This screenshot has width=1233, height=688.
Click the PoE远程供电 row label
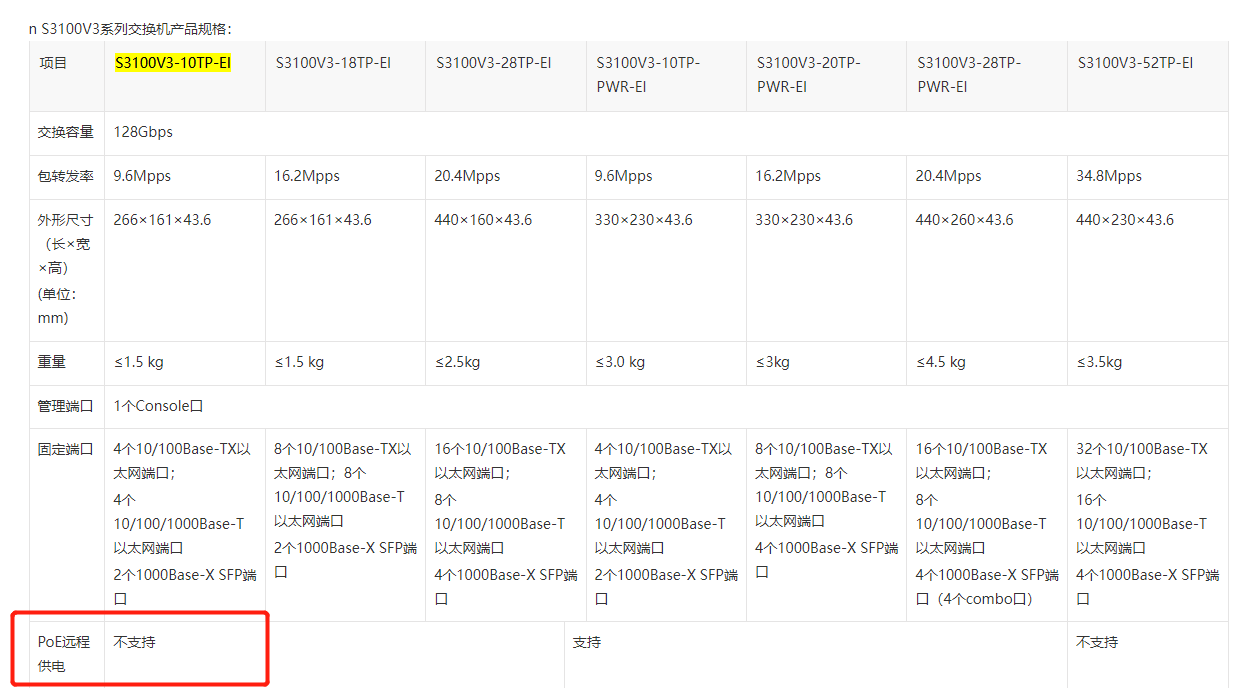coord(64,653)
